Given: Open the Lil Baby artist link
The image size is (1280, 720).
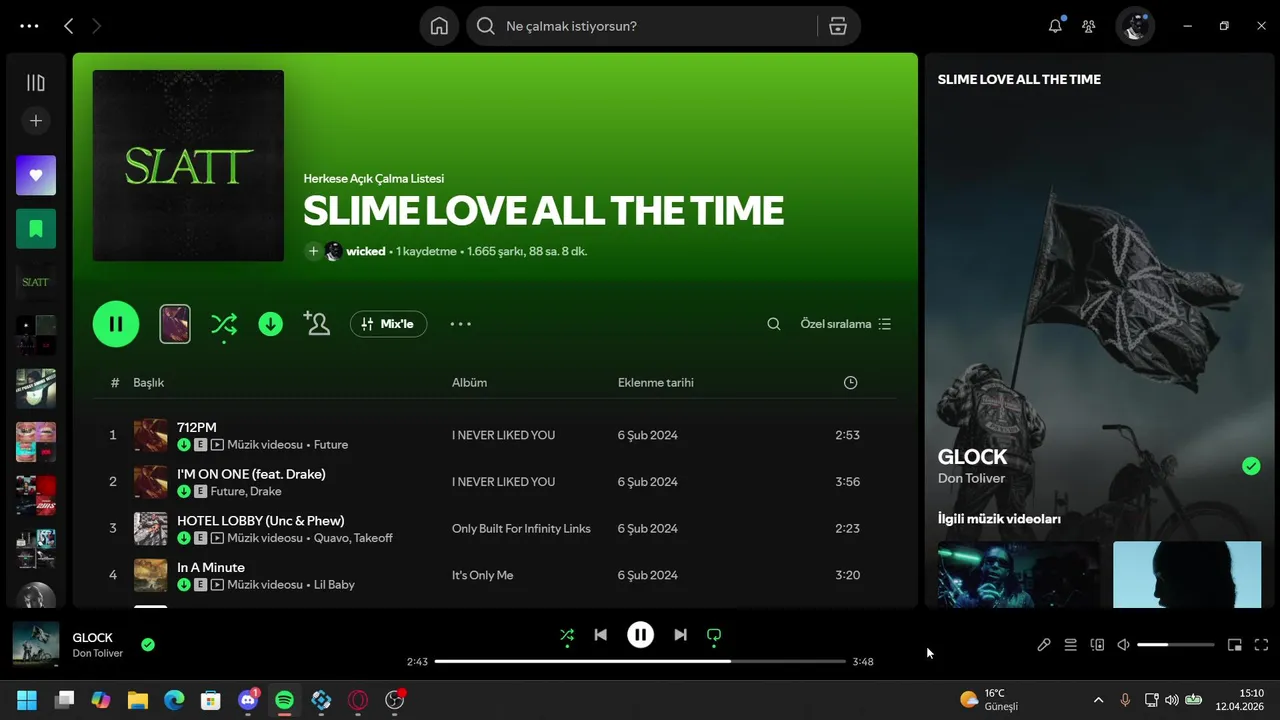Looking at the screenshot, I should tap(334, 585).
